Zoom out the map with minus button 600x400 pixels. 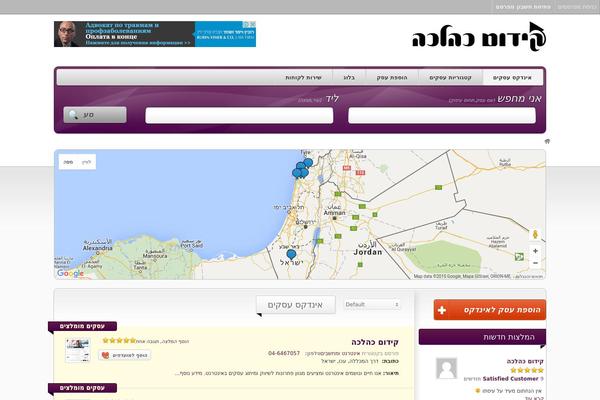[x=535, y=263]
